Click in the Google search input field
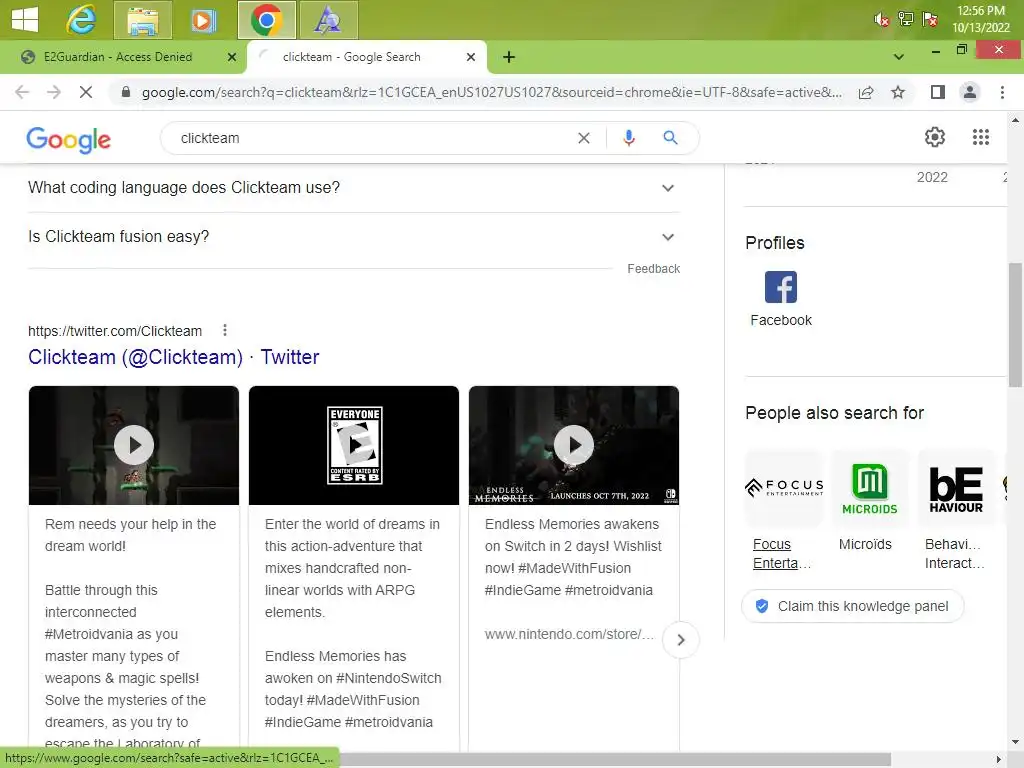The width and height of the screenshot is (1024, 768). tap(373, 138)
